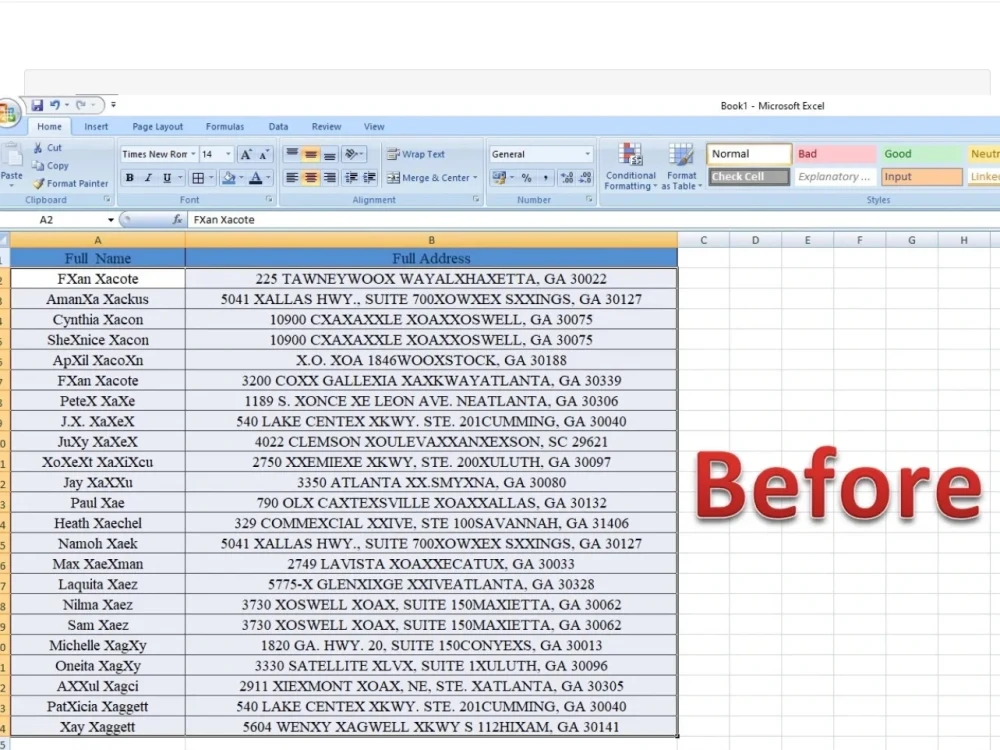Screen dimensions: 1000x750
Task: Open the Name Box dropdown arrow
Action: click(x=110, y=220)
